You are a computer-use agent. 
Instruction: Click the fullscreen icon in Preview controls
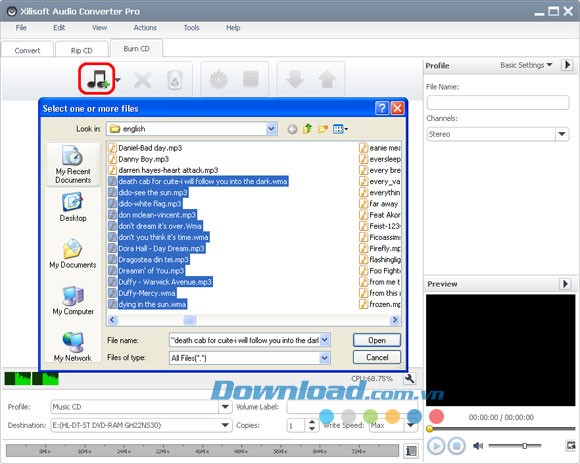[x=570, y=445]
